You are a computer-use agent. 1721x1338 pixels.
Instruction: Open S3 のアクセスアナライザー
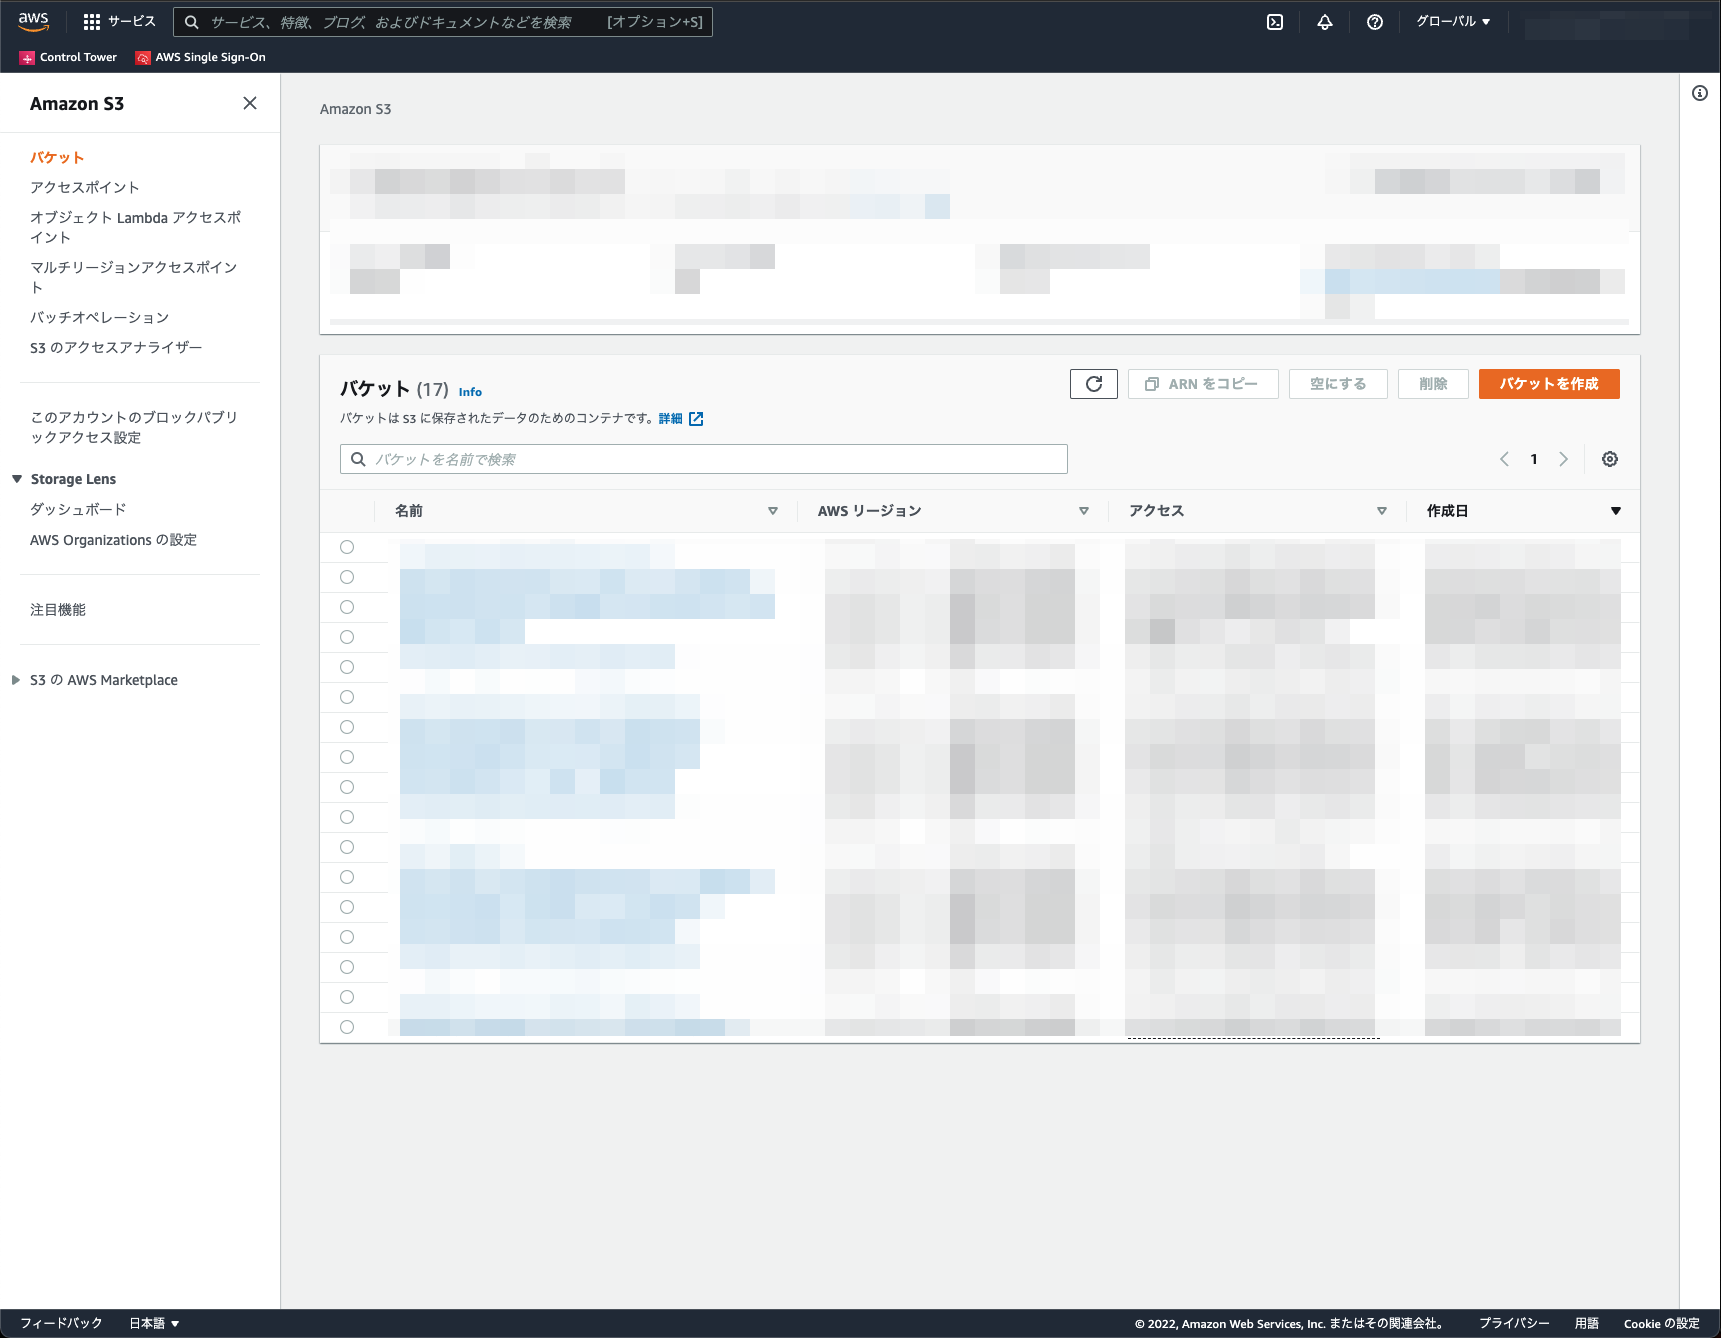point(116,347)
